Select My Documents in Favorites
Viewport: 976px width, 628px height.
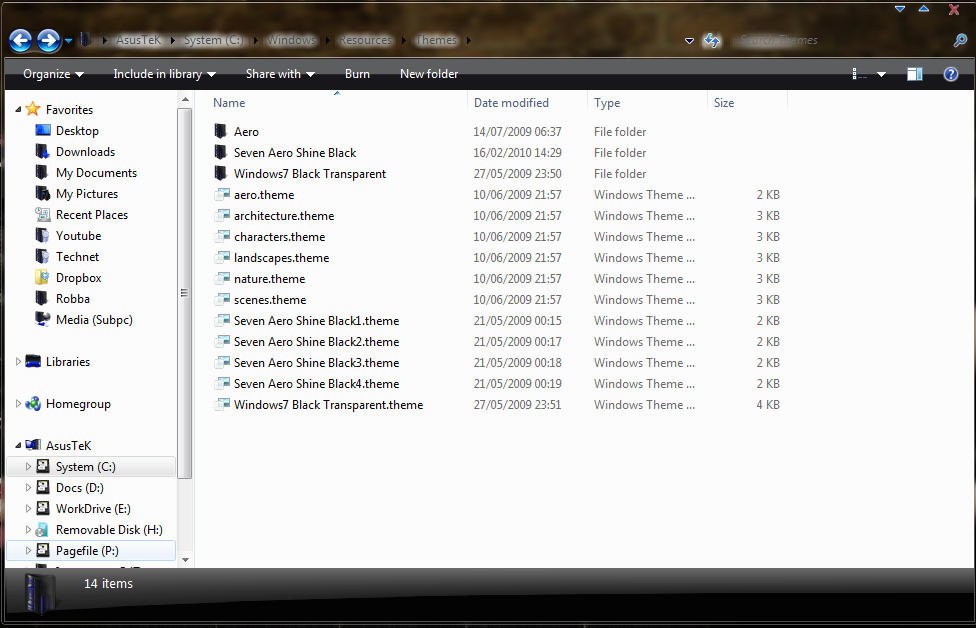(96, 173)
